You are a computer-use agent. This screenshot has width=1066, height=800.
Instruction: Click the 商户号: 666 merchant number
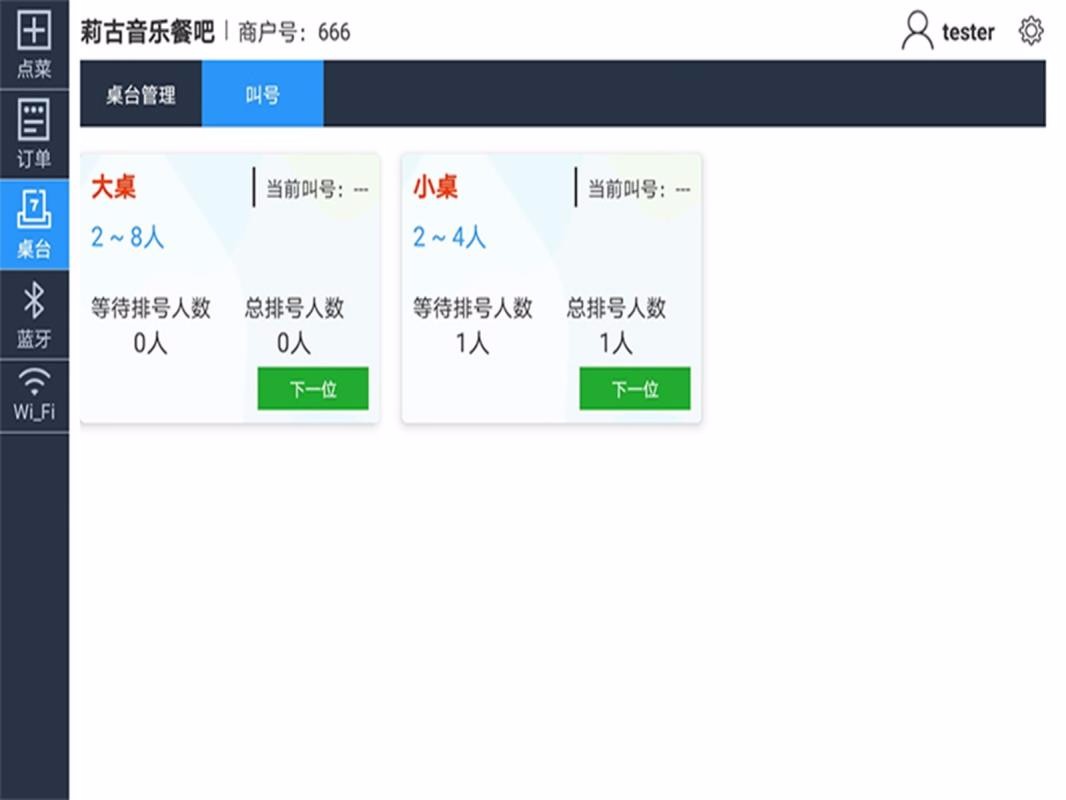pyautogui.click(x=294, y=32)
